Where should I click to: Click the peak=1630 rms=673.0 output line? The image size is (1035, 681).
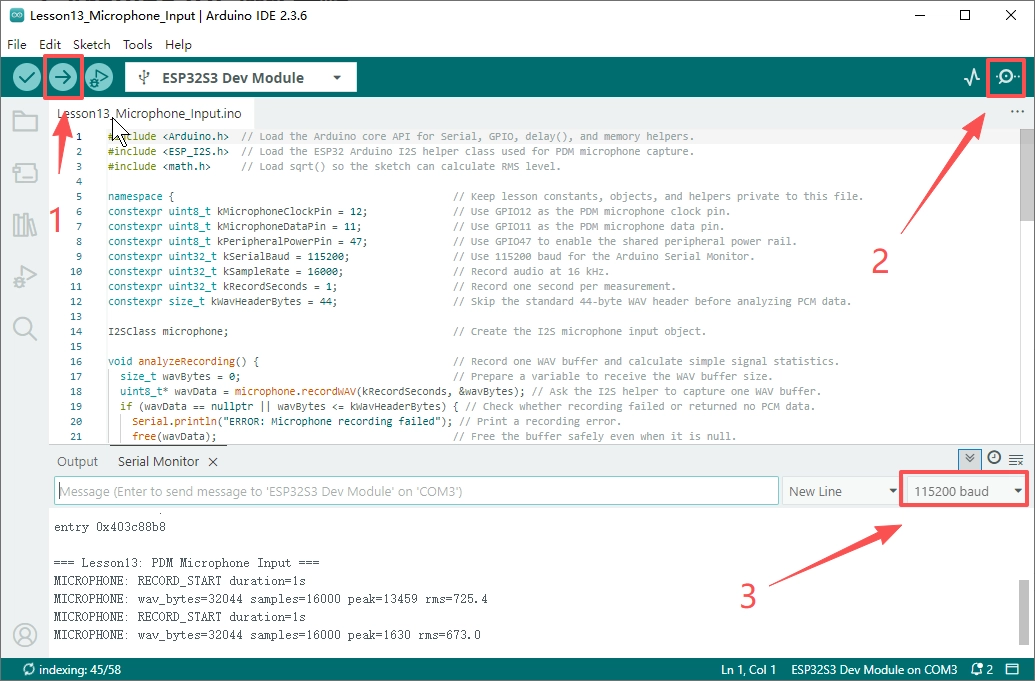(x=267, y=634)
